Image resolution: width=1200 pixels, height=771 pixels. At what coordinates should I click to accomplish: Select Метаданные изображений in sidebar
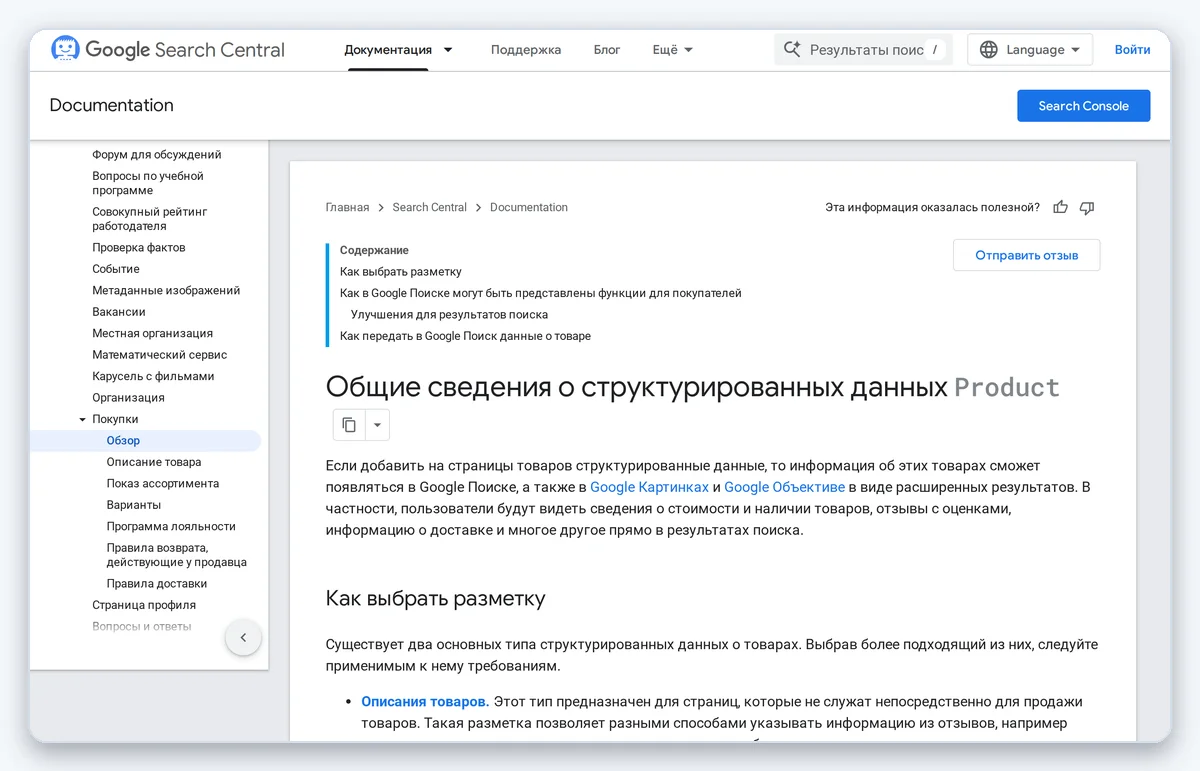(x=166, y=291)
